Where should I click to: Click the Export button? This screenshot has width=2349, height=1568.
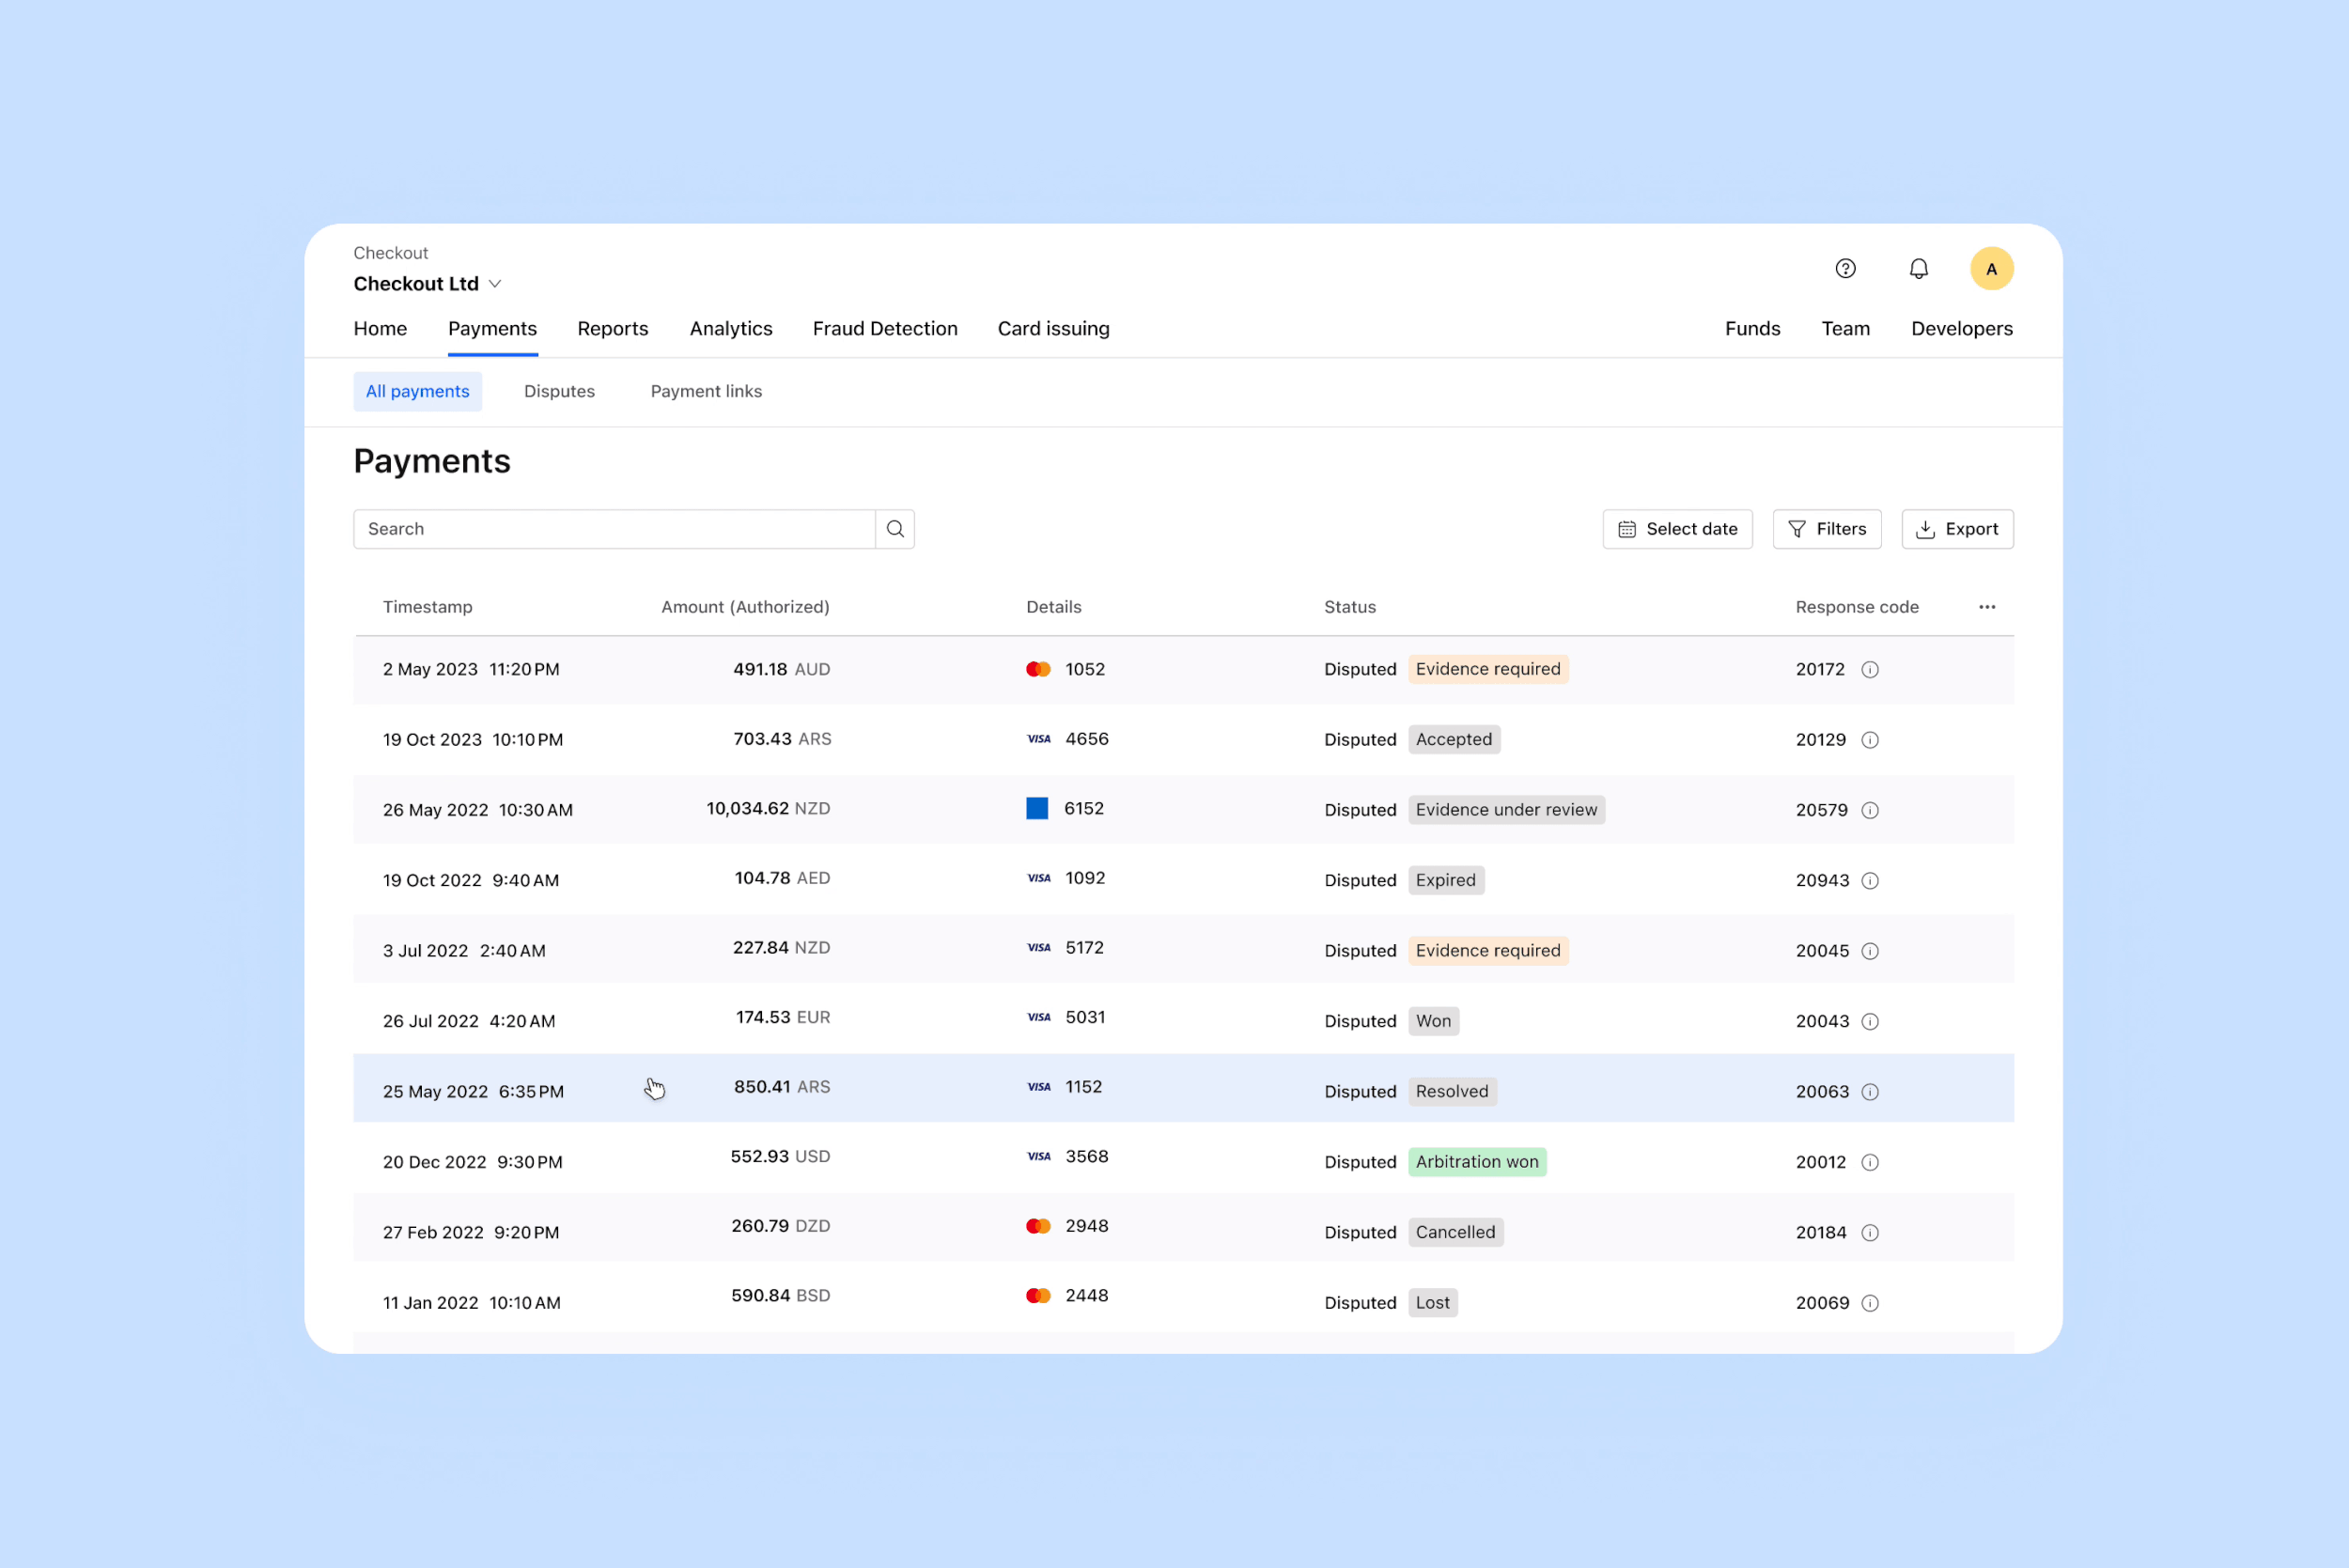1957,529
